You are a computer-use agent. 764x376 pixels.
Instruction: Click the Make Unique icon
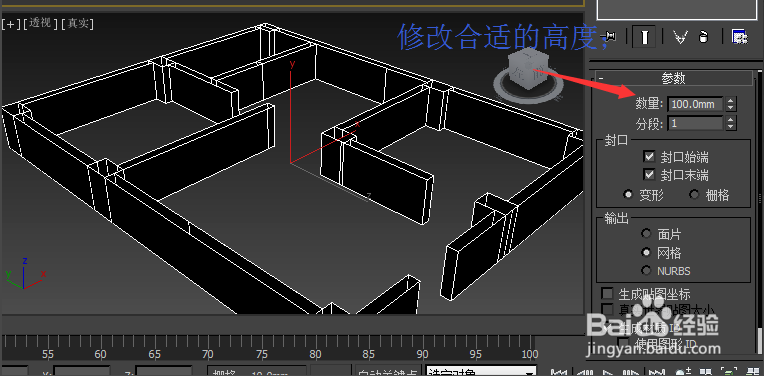[681, 37]
